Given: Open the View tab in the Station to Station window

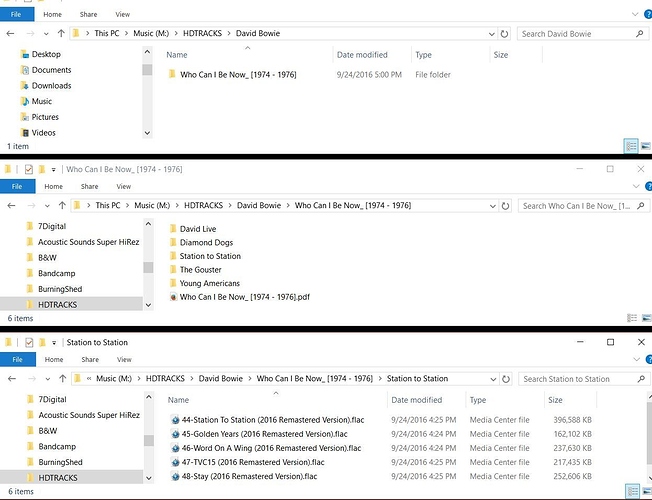Looking at the screenshot, I should pyautogui.click(x=124, y=359).
